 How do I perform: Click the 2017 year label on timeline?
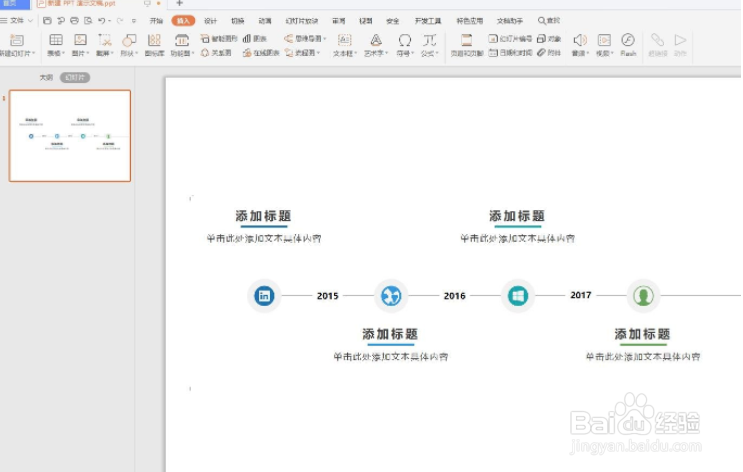[x=580, y=295]
